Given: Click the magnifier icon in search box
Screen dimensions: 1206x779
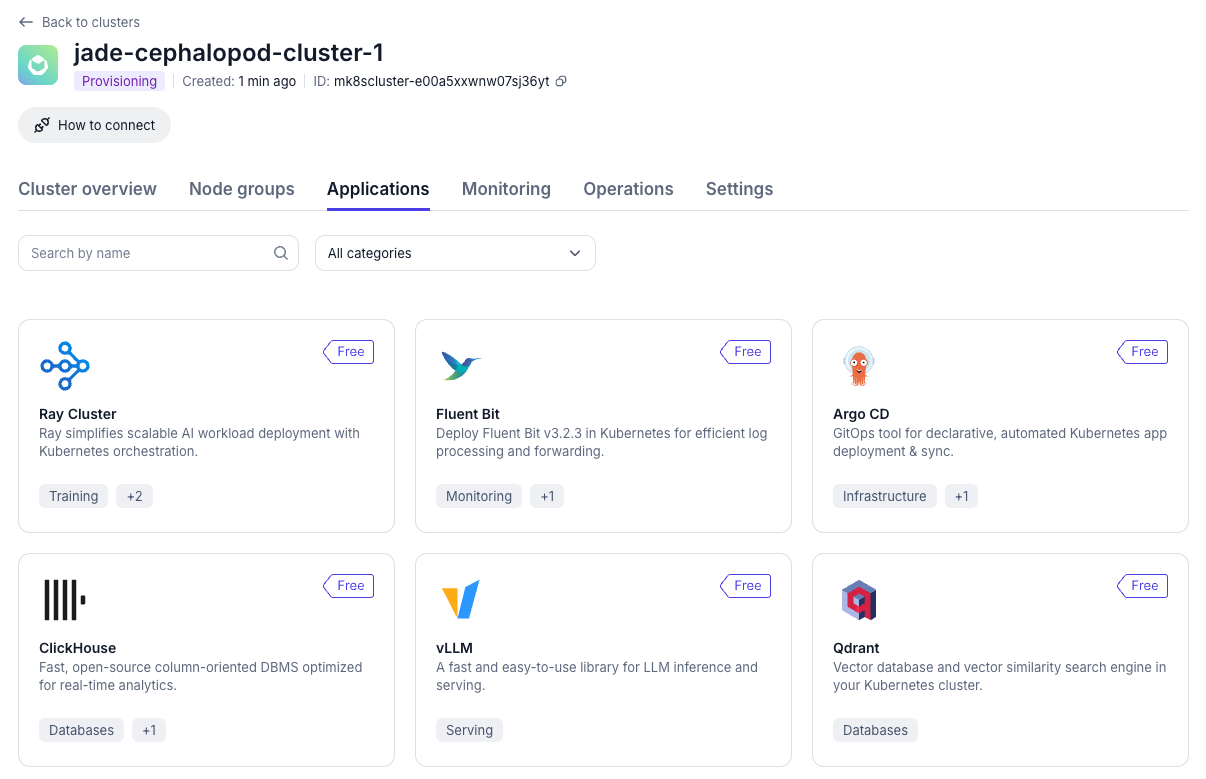Looking at the screenshot, I should click(281, 253).
